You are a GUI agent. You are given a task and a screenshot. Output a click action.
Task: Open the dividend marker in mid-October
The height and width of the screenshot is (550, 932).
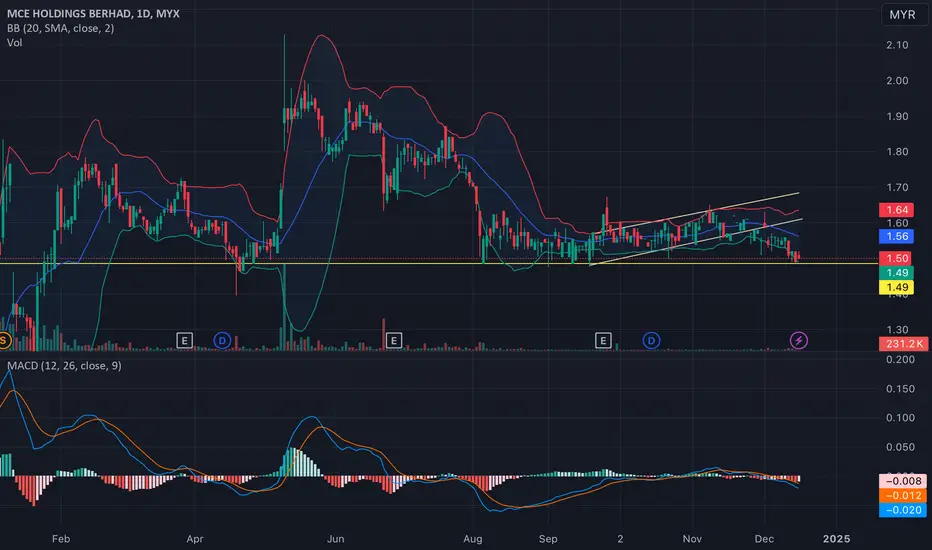[x=651, y=341]
